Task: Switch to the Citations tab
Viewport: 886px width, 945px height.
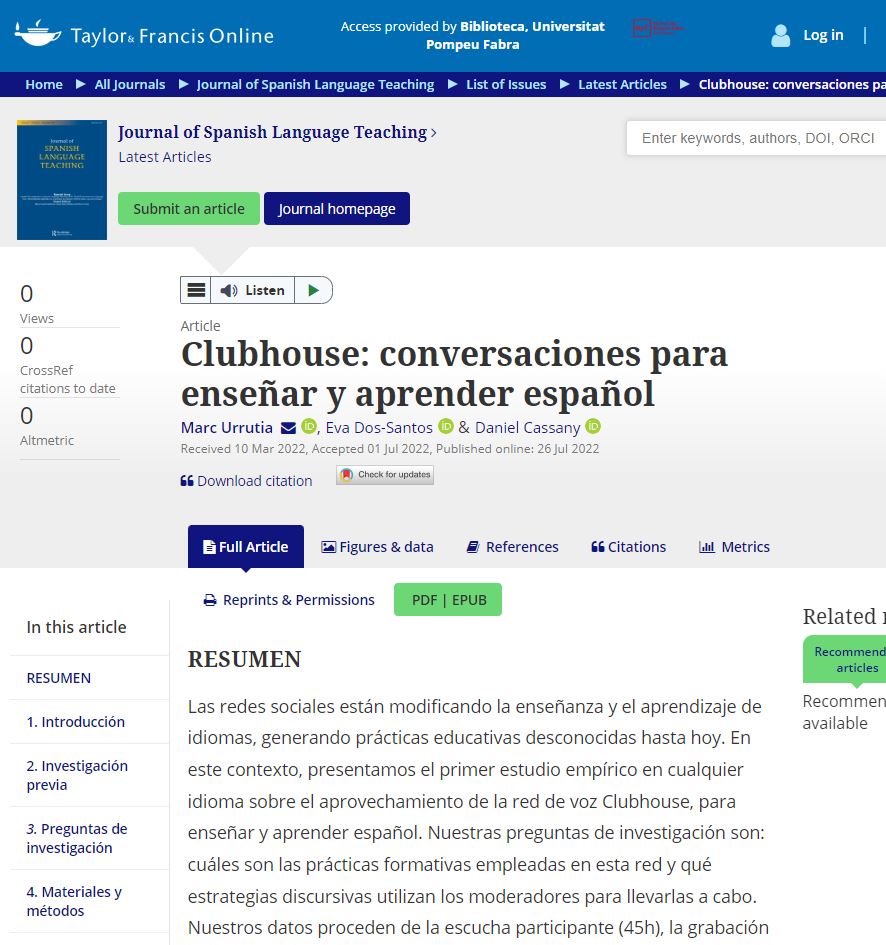Action: 629,547
